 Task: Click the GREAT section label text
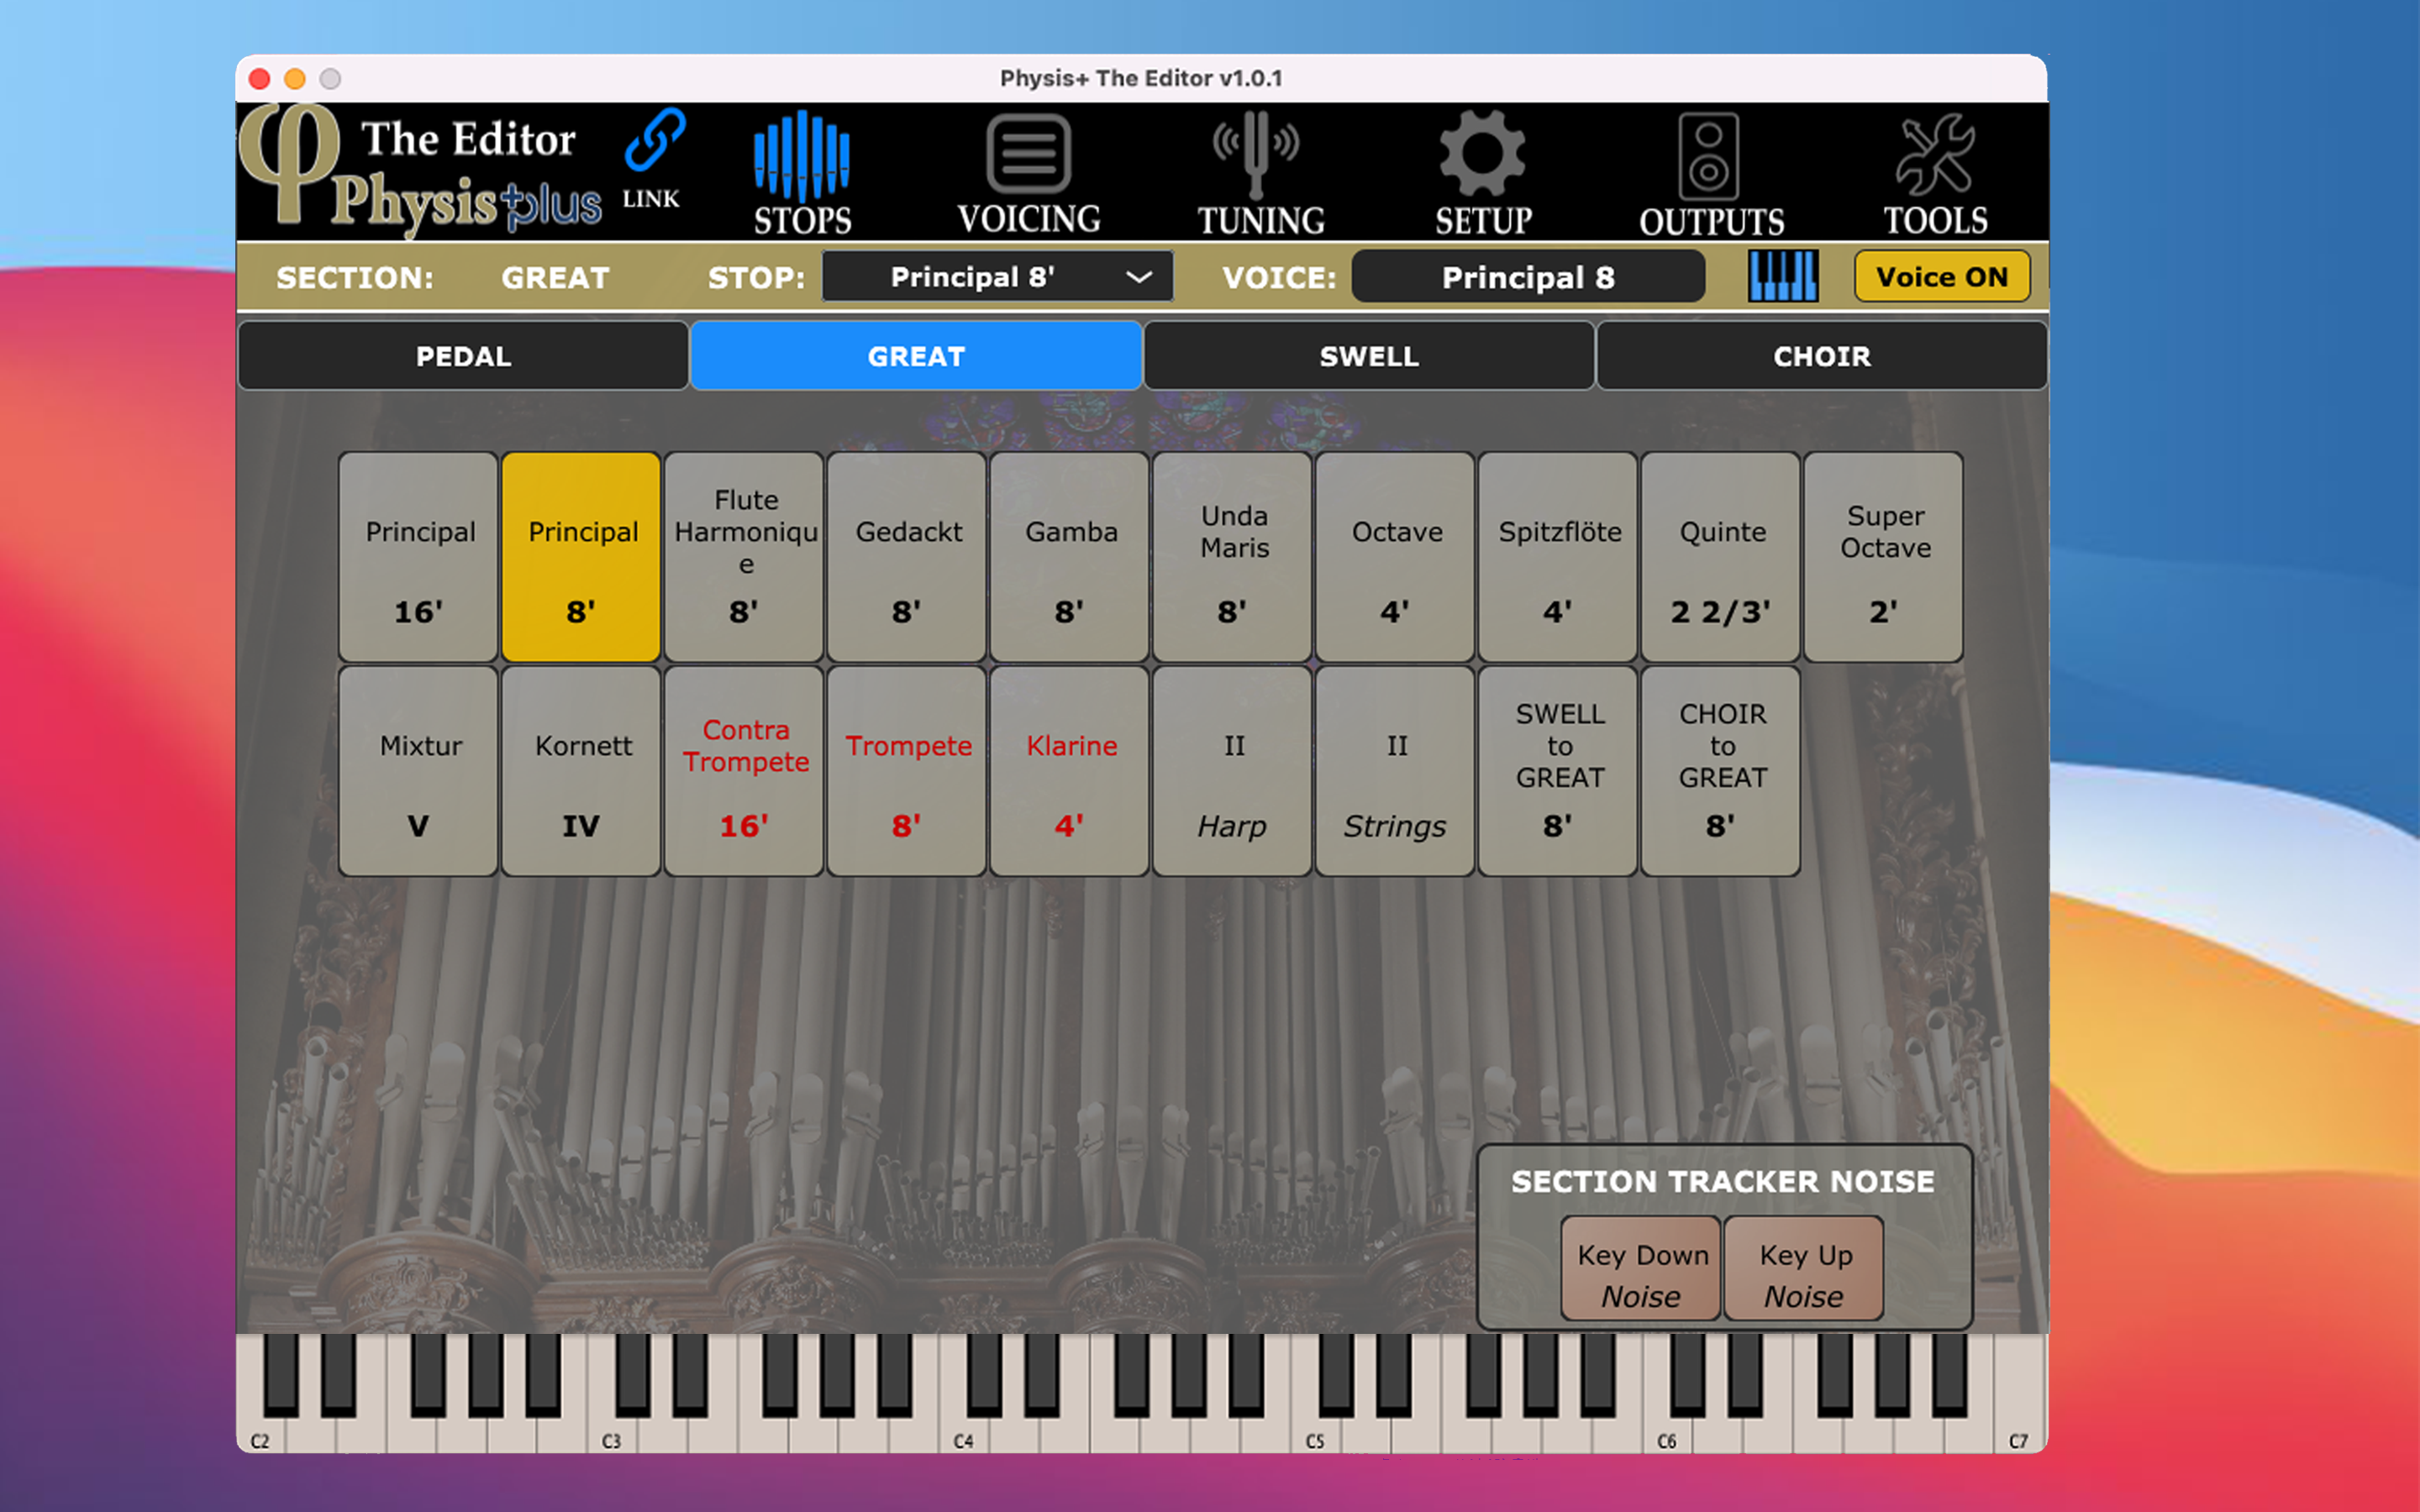(x=555, y=277)
